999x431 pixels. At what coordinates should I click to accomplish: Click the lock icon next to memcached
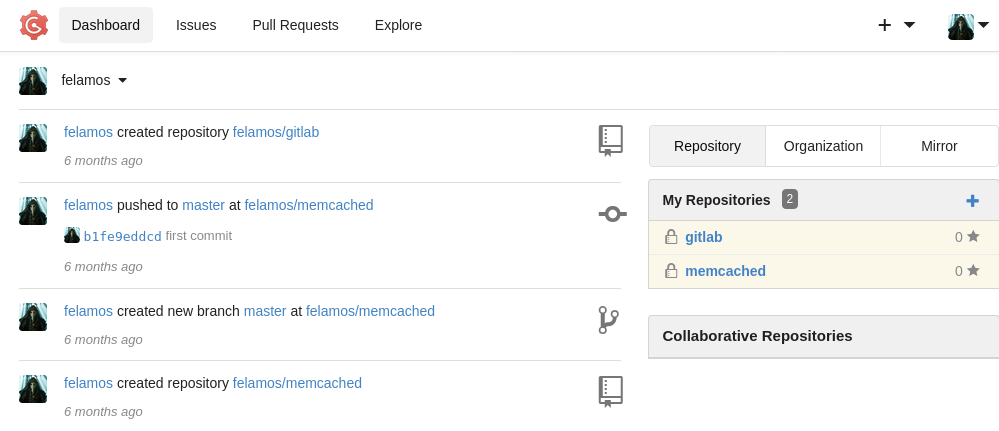pyautogui.click(x=671, y=271)
